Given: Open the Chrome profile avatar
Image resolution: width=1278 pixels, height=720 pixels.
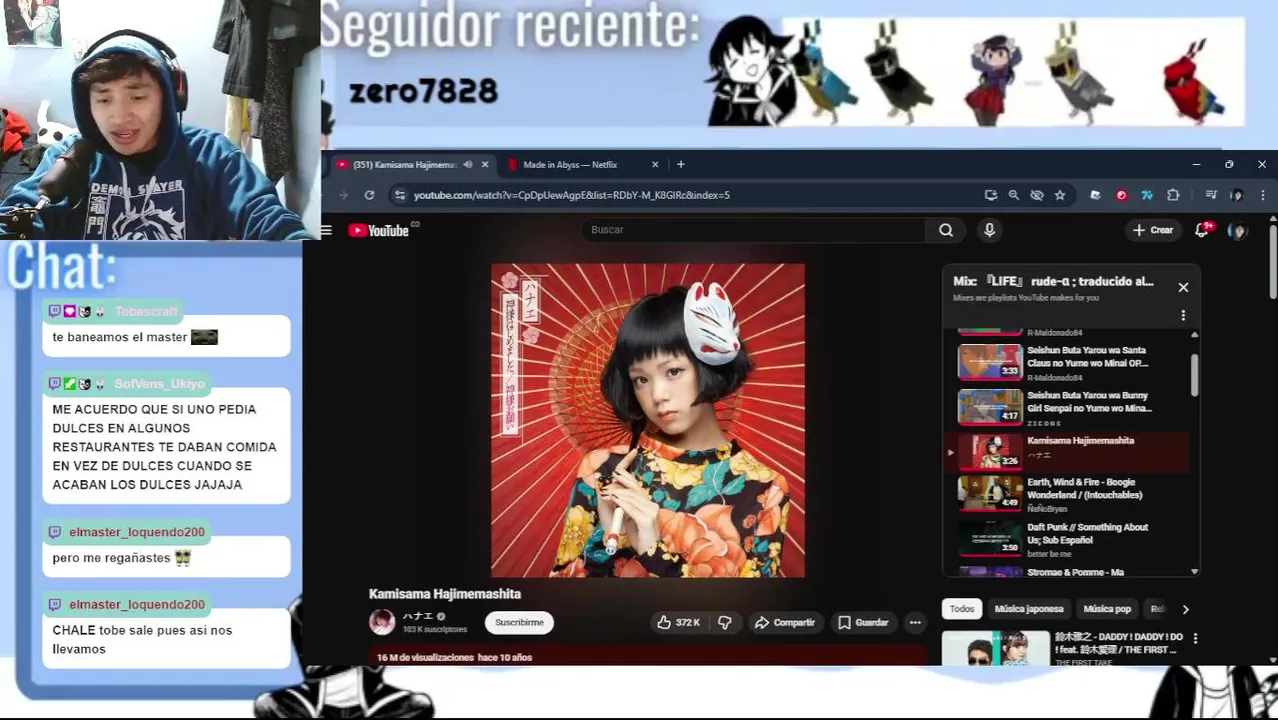Looking at the screenshot, I should pos(1237,195).
